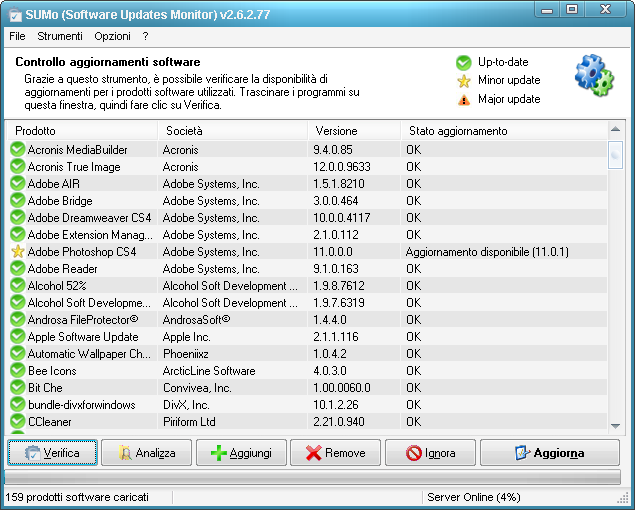Click the scroll up arrow of the list
This screenshot has width=635, height=510.
[x=616, y=131]
